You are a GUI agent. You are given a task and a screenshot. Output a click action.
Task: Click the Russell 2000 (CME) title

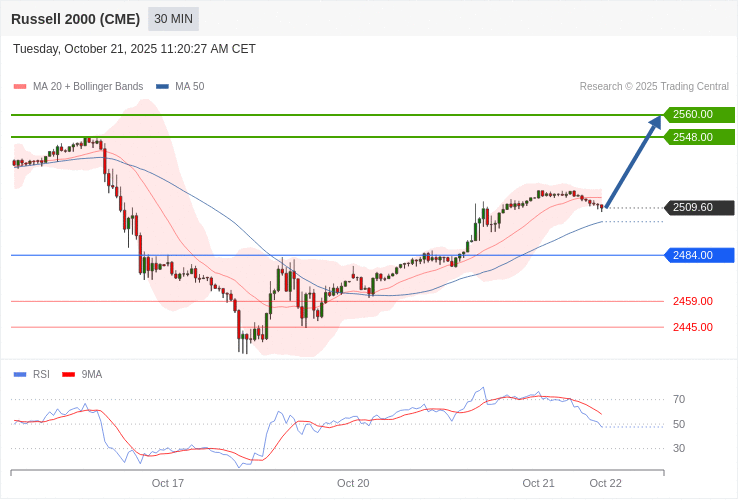coord(75,19)
